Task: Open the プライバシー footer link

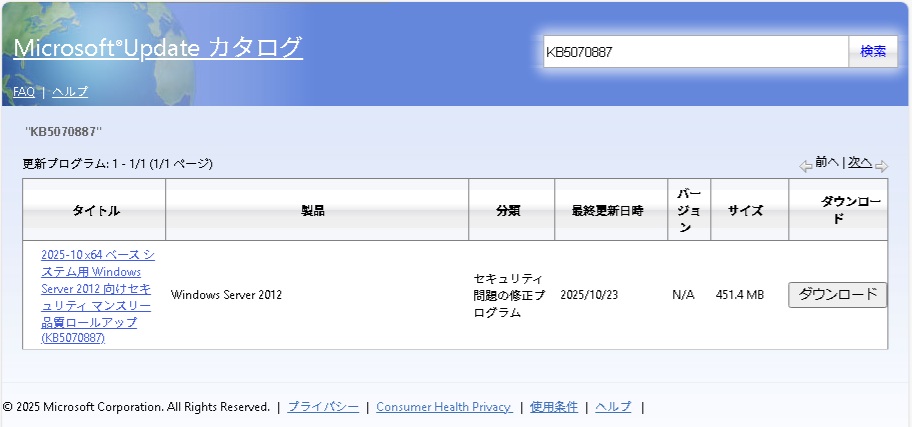Action: pos(323,407)
